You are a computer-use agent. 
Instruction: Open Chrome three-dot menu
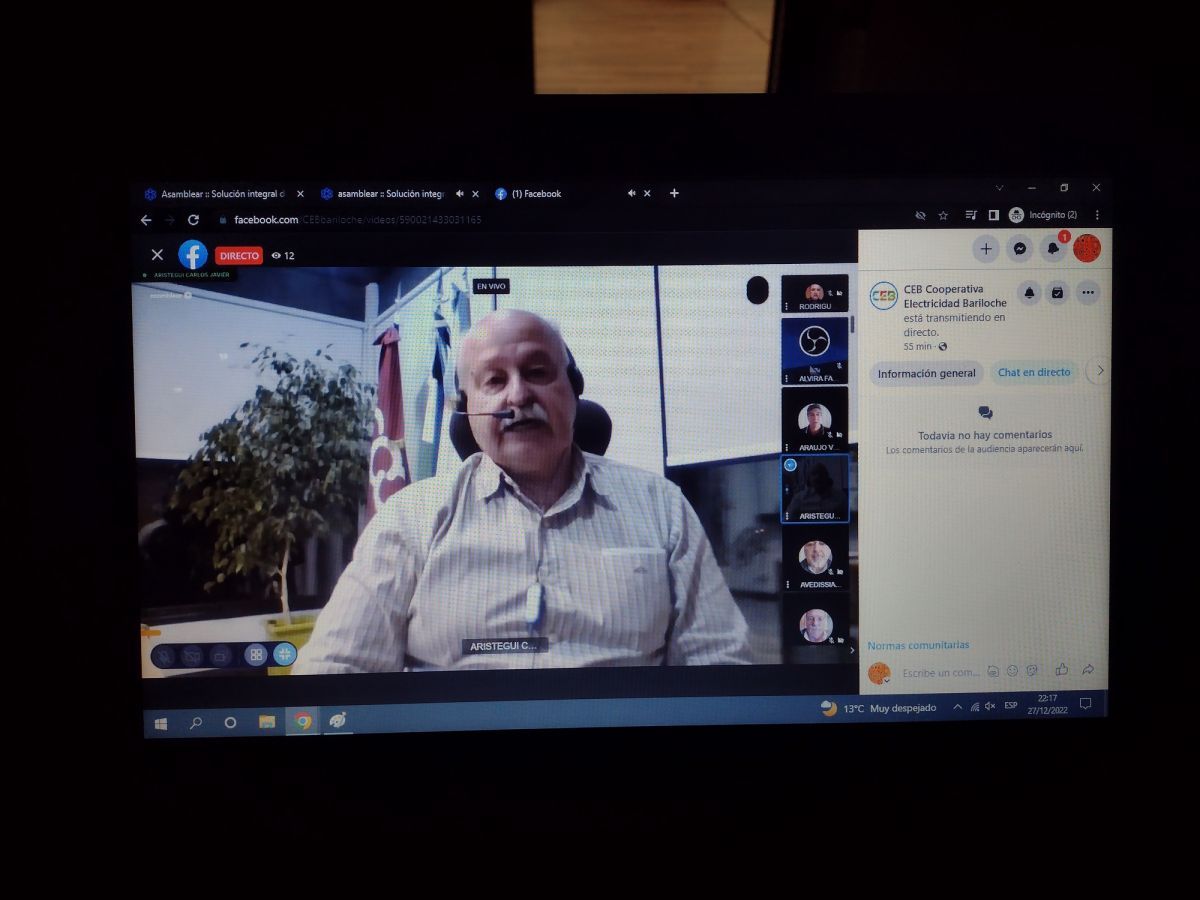(x=1097, y=215)
